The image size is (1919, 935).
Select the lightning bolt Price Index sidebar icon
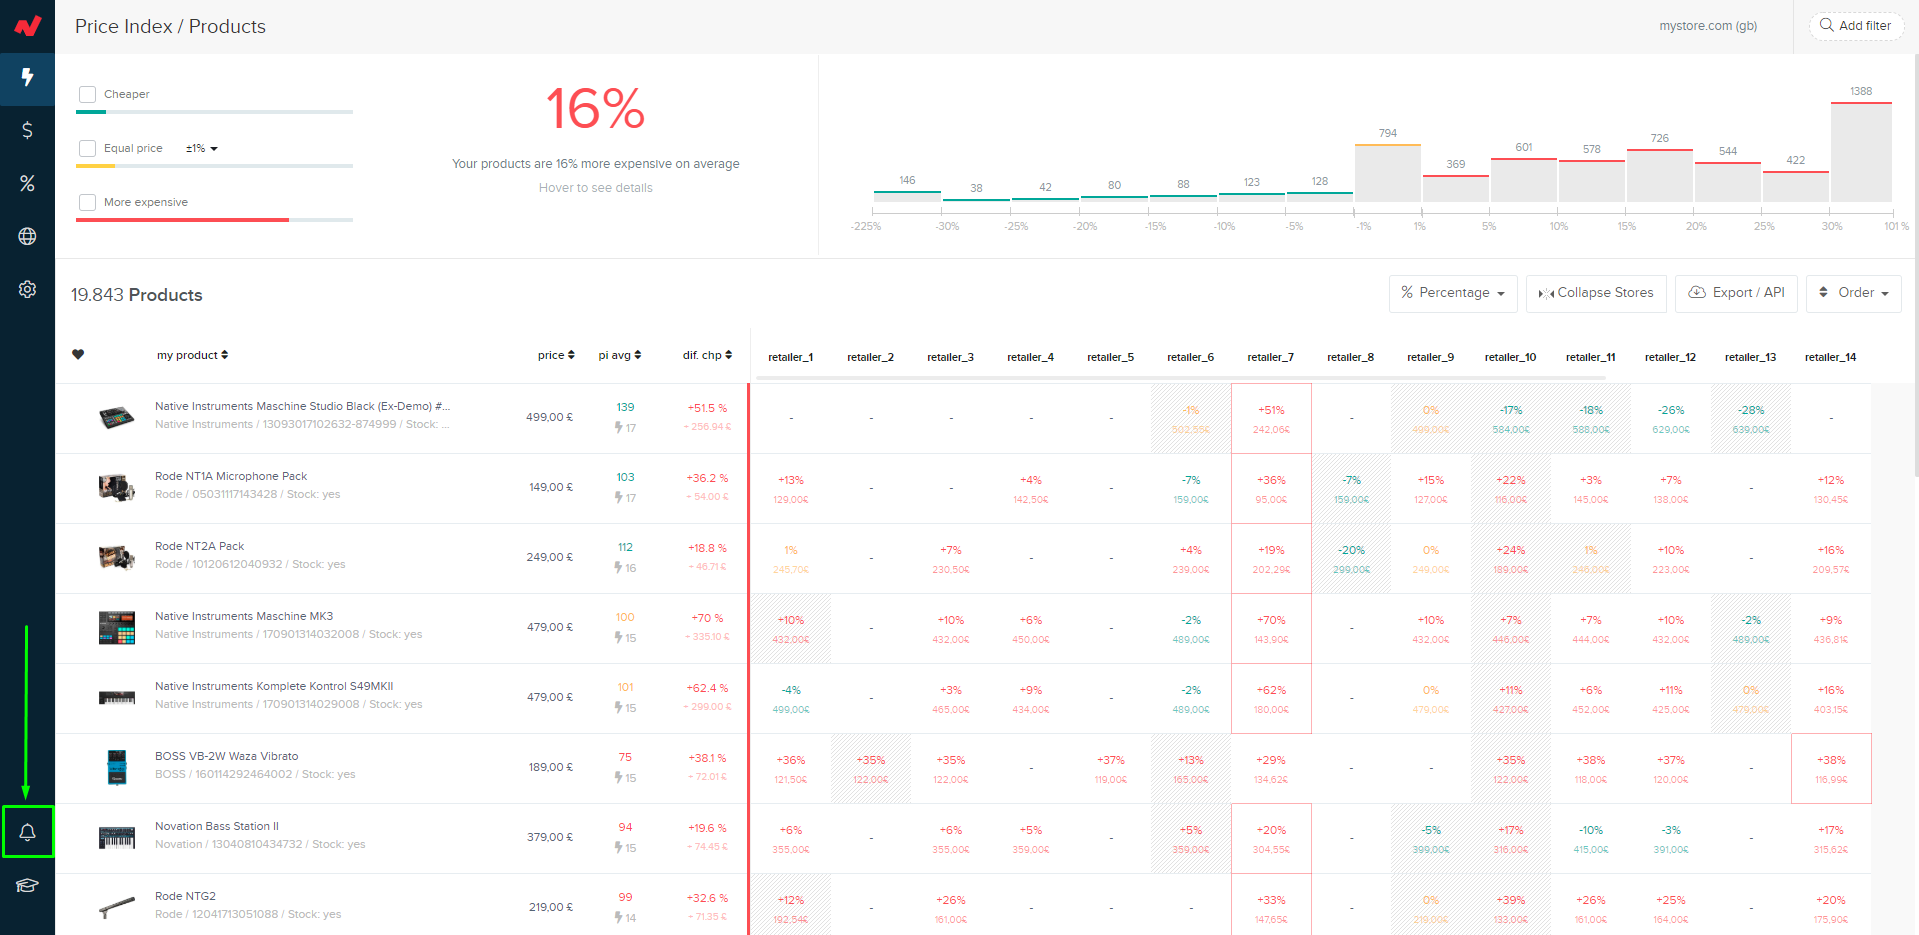point(27,77)
